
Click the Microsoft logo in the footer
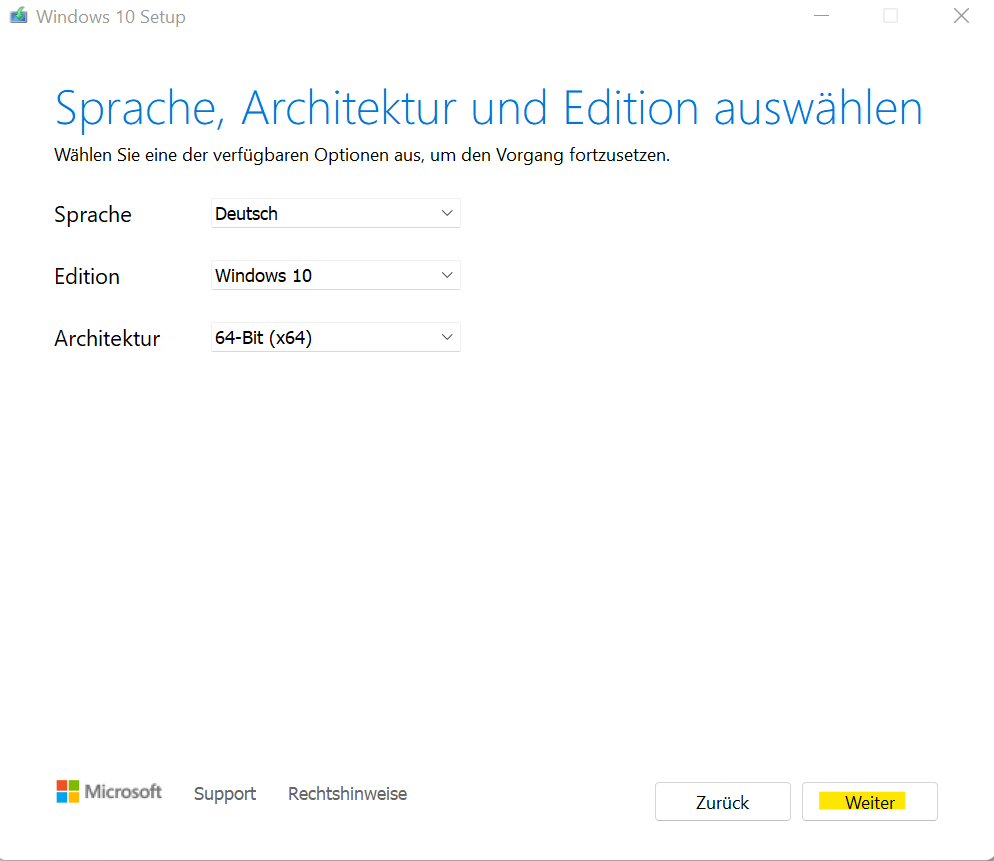tap(109, 792)
